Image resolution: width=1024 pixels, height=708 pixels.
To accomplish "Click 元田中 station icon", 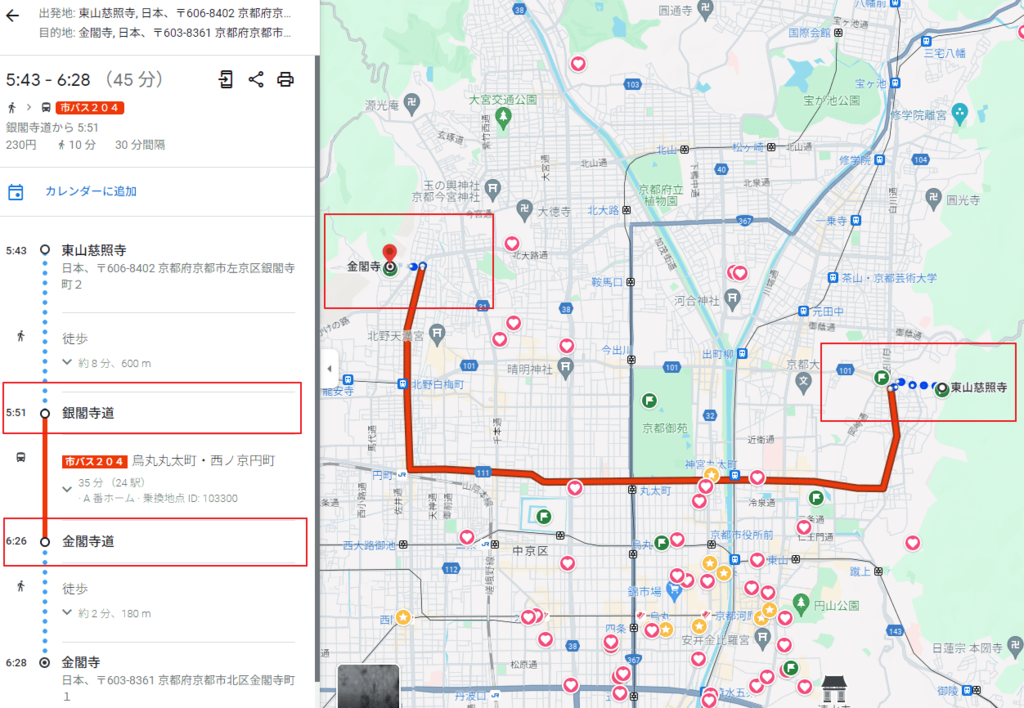I will 804,312.
